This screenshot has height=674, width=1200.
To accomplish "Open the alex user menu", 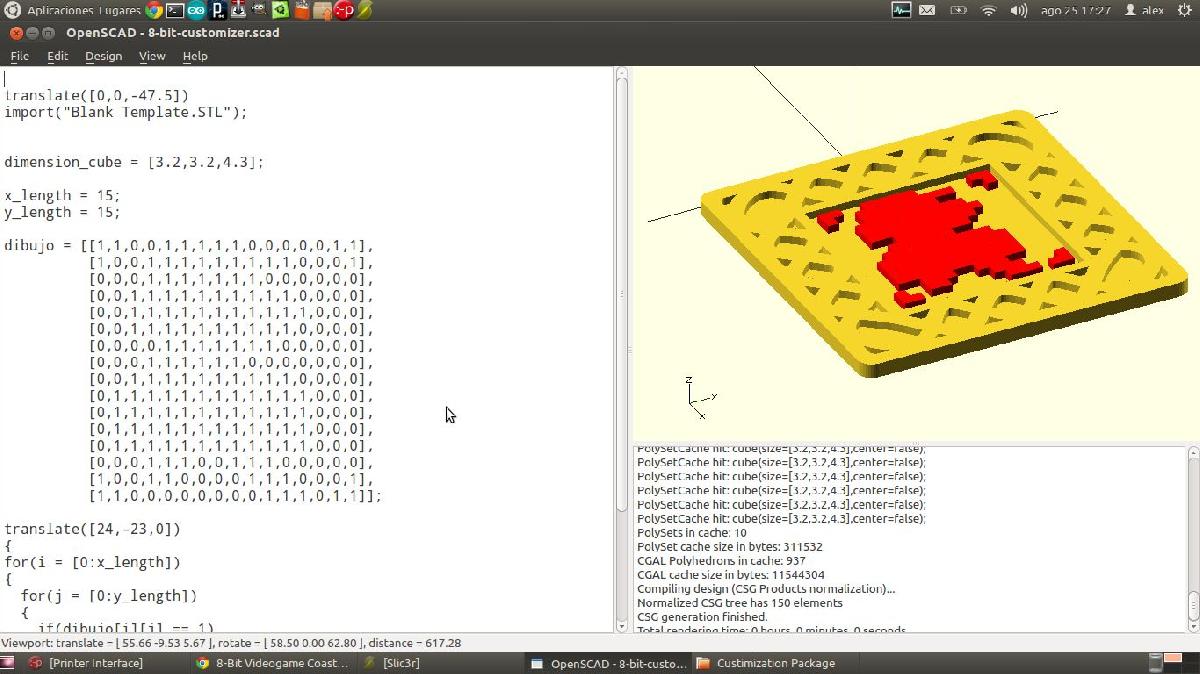I will [1145, 10].
